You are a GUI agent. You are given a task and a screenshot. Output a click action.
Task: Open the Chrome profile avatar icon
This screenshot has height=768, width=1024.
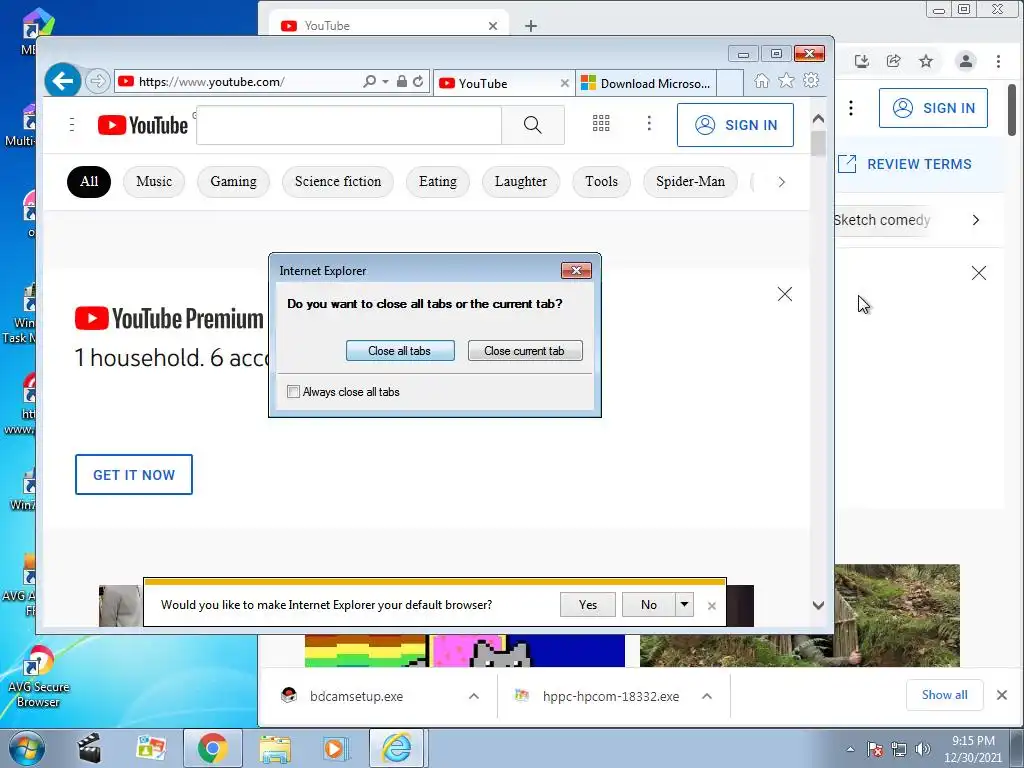pyautogui.click(x=965, y=61)
